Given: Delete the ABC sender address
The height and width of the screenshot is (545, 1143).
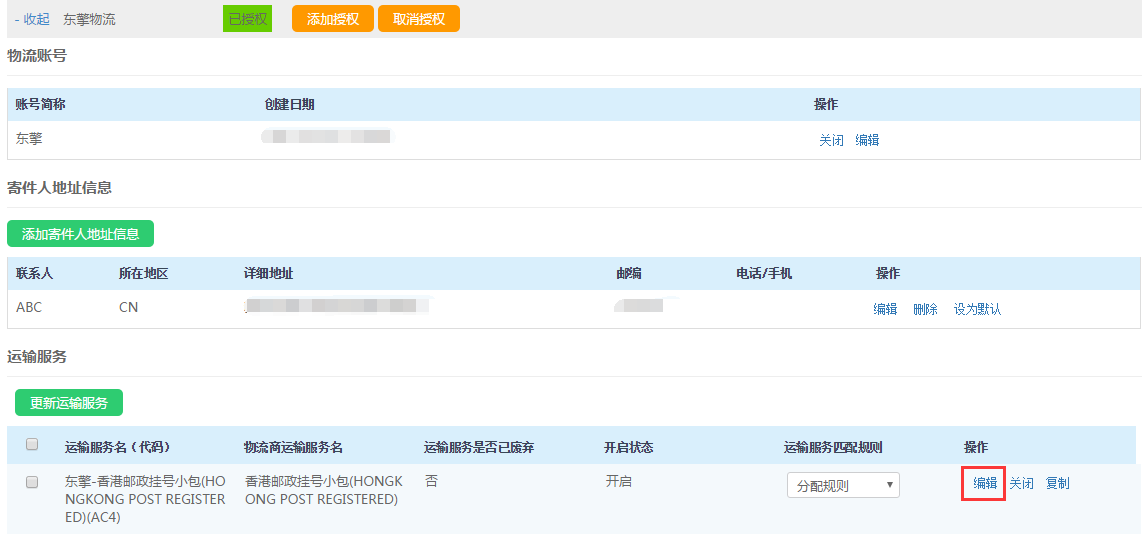Looking at the screenshot, I should point(925,309).
